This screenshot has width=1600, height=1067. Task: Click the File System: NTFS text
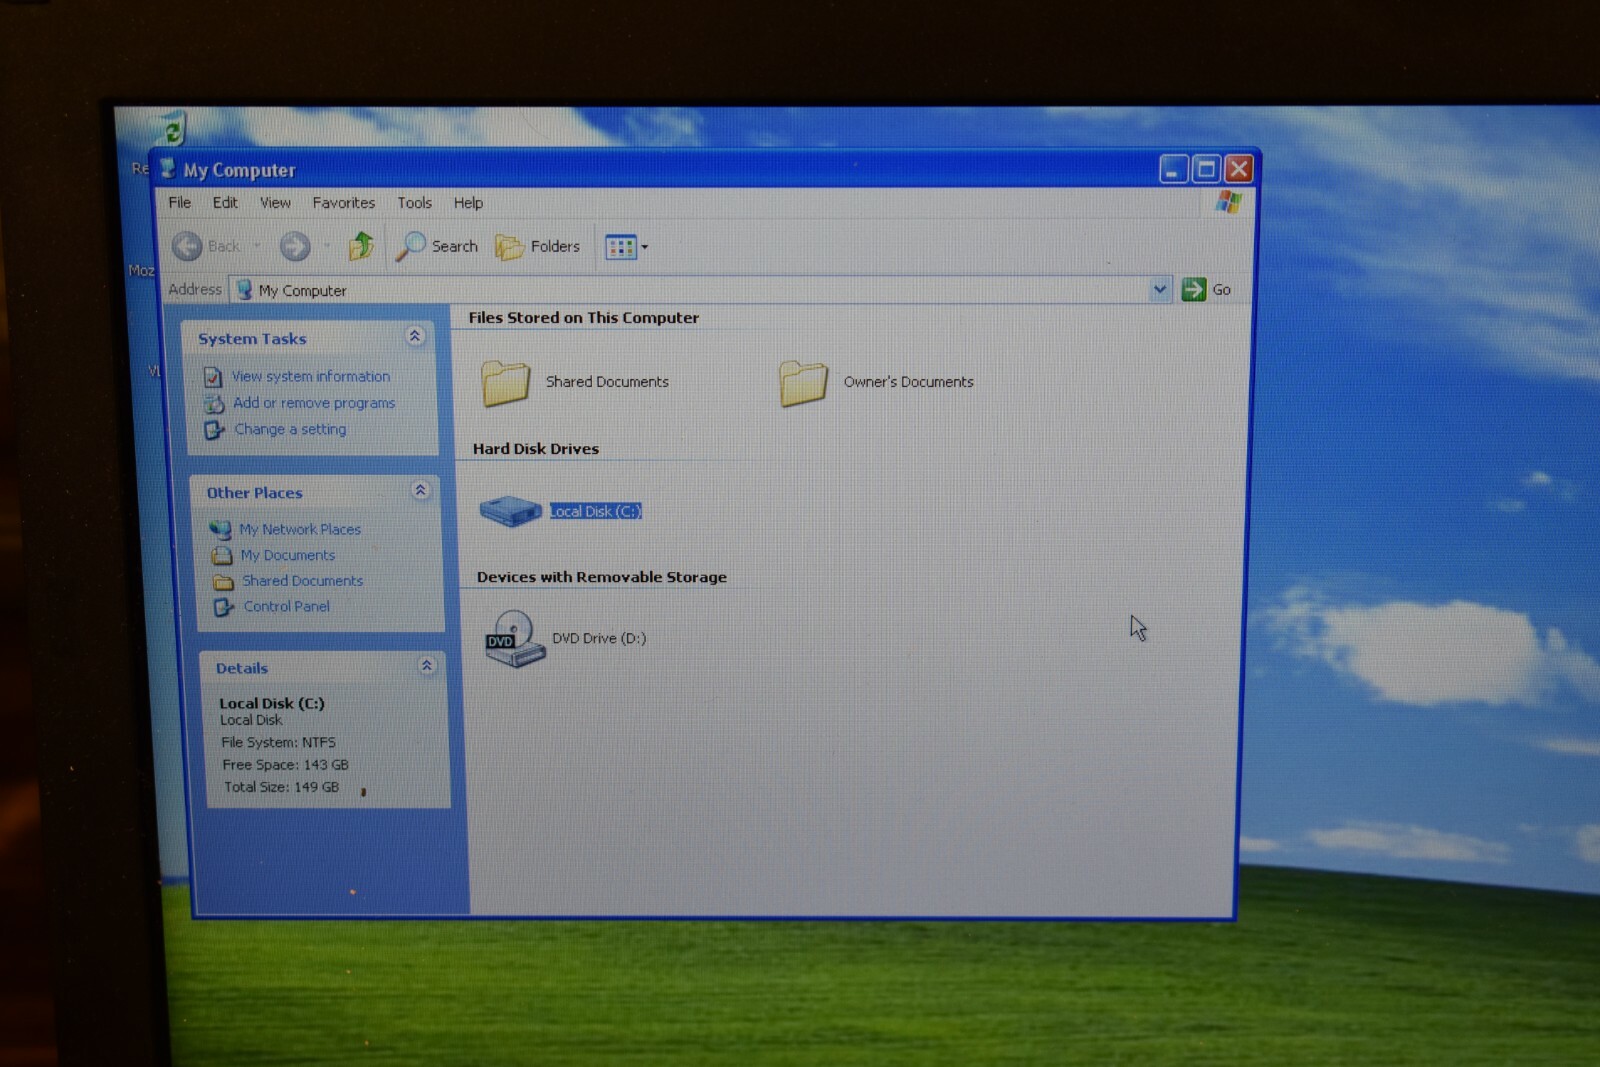(x=278, y=742)
